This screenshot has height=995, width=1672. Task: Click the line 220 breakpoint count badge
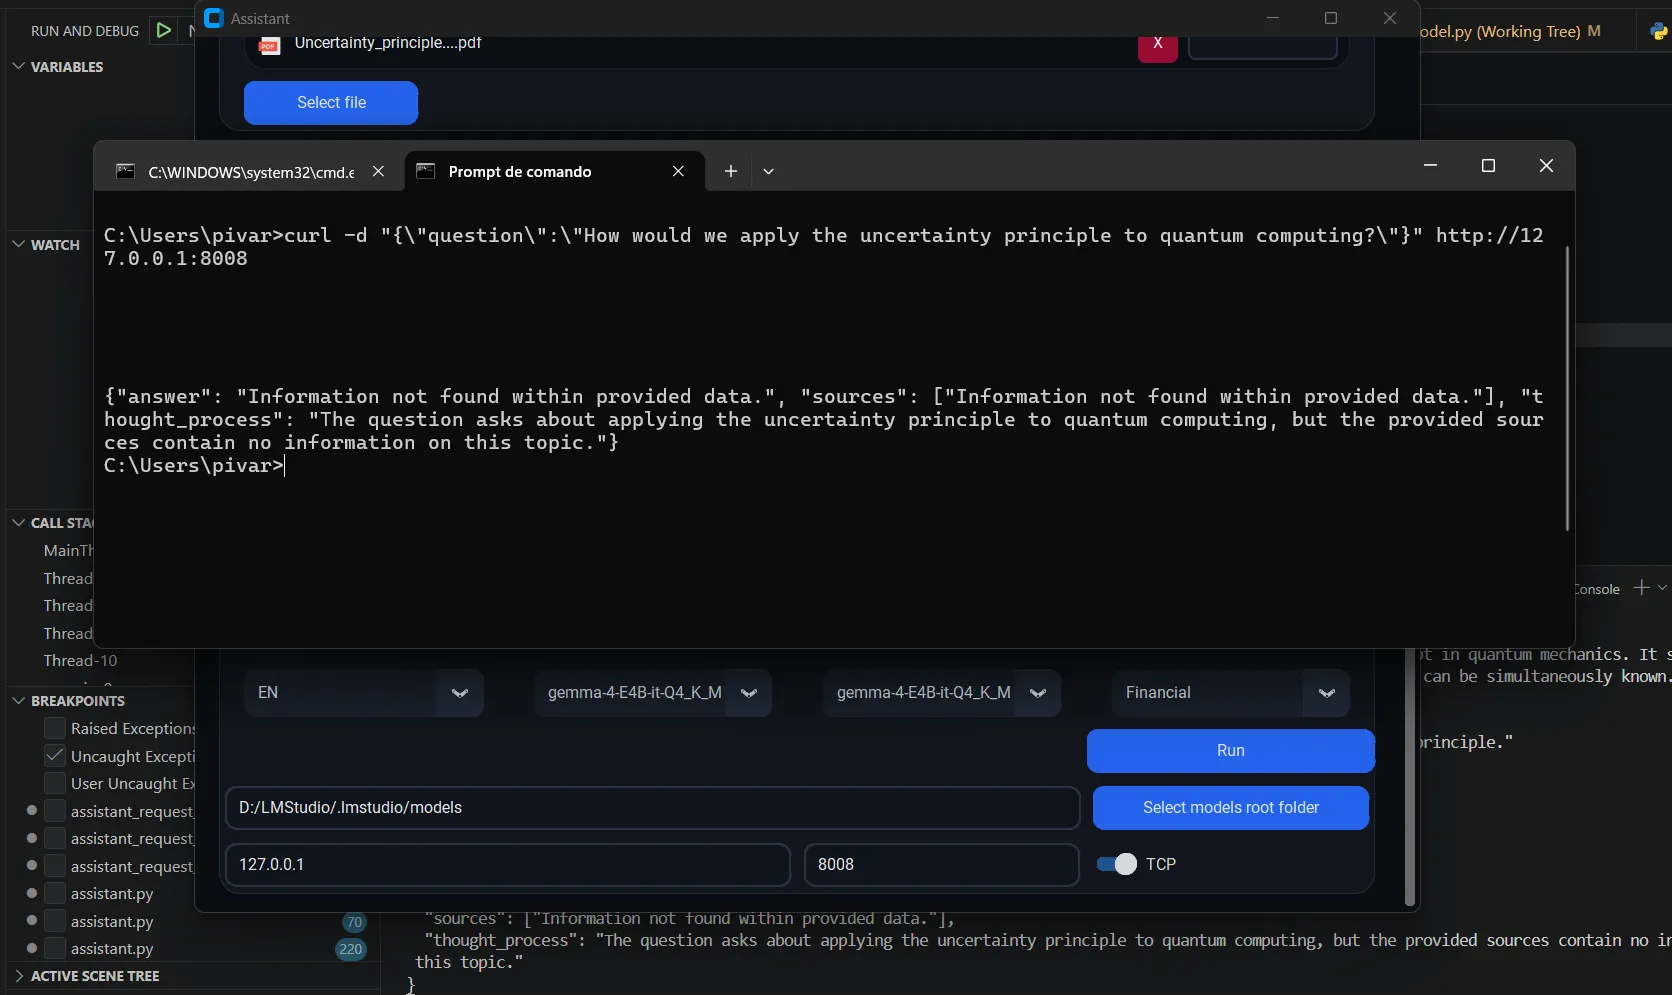(x=351, y=949)
